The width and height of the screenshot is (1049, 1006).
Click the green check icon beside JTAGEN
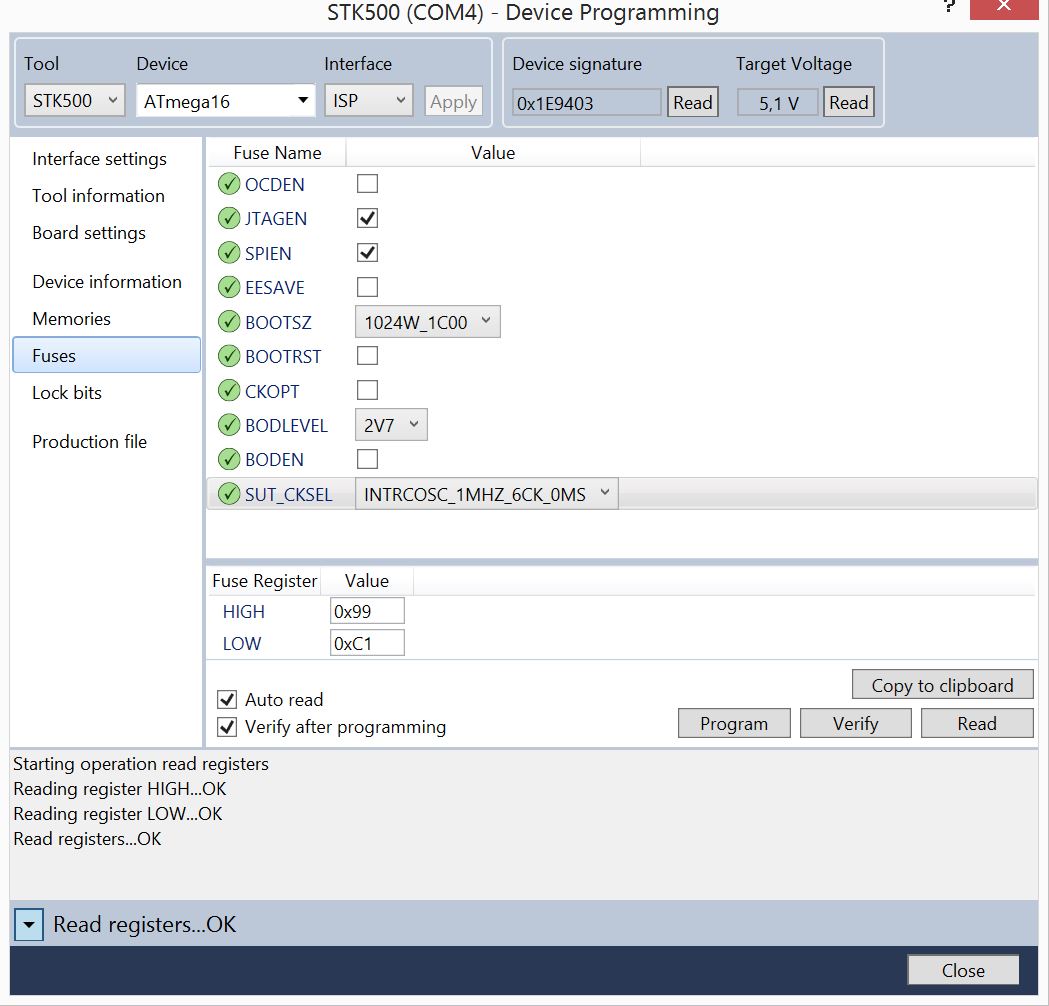229,218
